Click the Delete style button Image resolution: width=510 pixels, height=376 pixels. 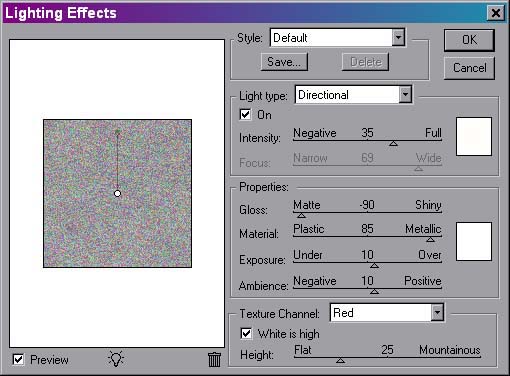(365, 62)
